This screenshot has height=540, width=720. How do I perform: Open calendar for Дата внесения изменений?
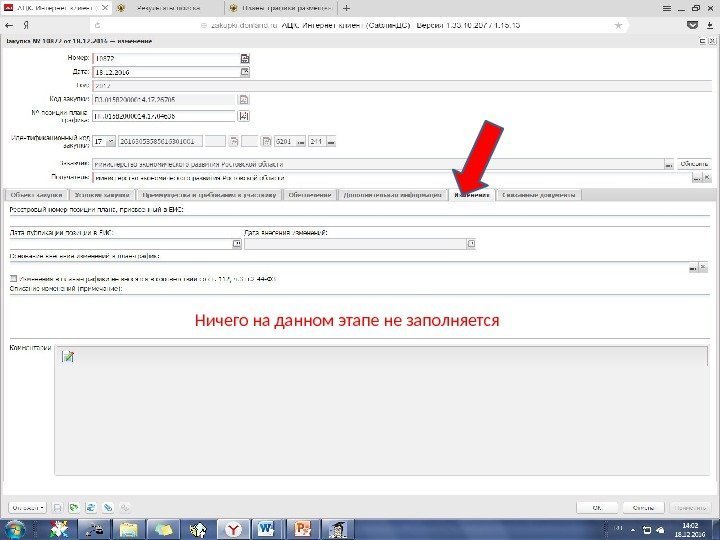[471, 244]
